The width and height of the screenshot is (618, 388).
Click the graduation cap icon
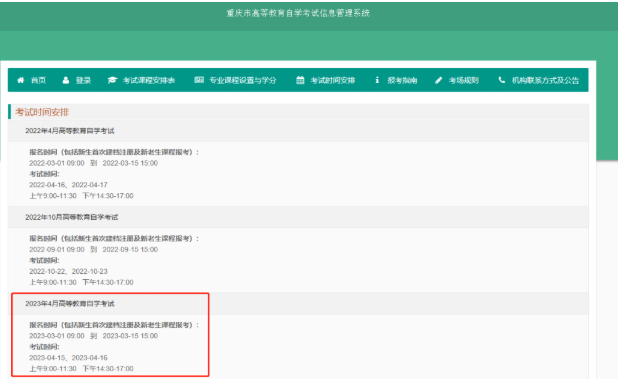pos(112,80)
